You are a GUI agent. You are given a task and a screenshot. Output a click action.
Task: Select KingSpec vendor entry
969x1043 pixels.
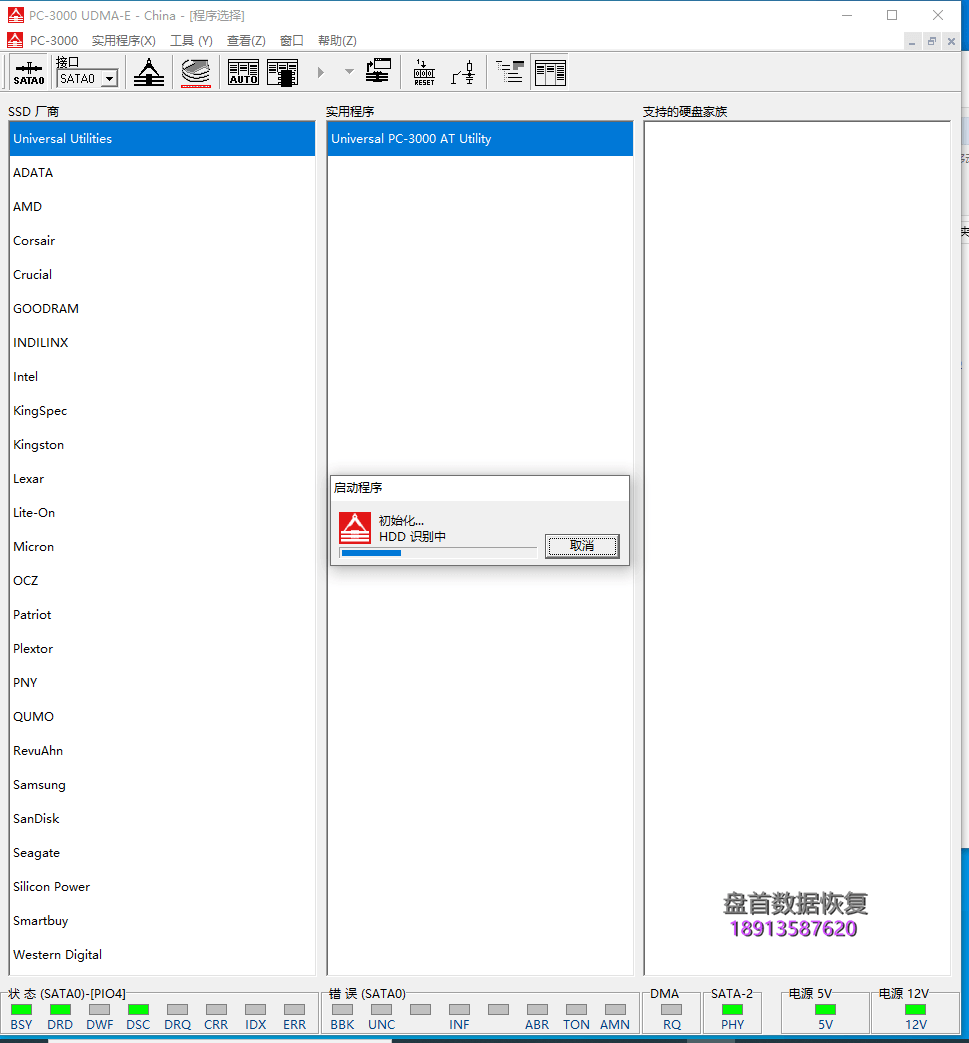162,410
